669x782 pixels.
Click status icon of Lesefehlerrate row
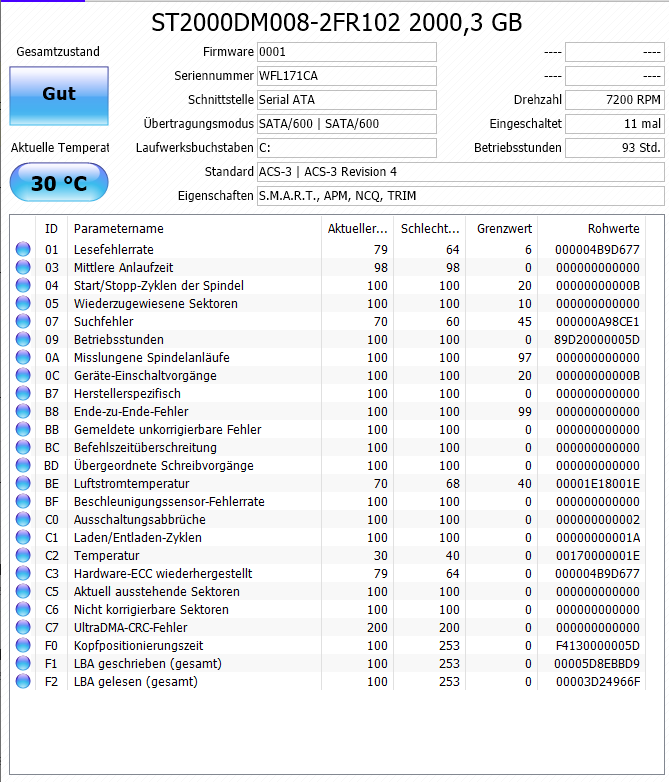(23, 249)
